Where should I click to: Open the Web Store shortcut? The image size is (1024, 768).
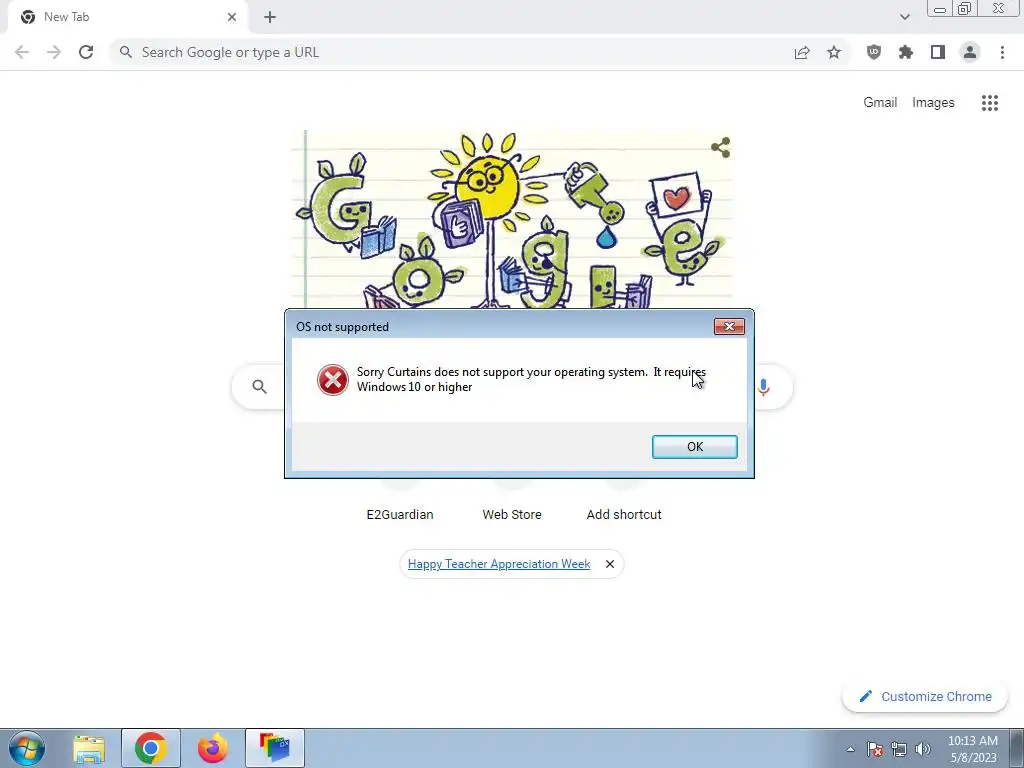512,515
